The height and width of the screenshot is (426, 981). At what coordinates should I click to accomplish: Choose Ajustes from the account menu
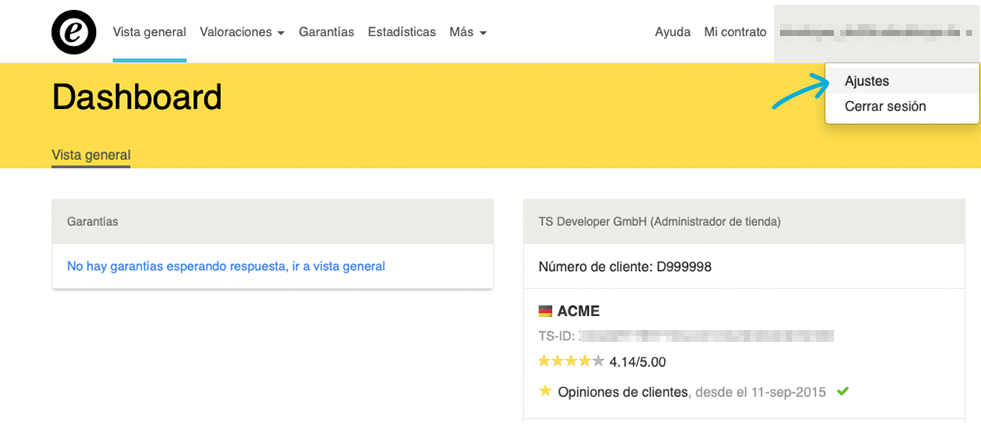(x=867, y=81)
